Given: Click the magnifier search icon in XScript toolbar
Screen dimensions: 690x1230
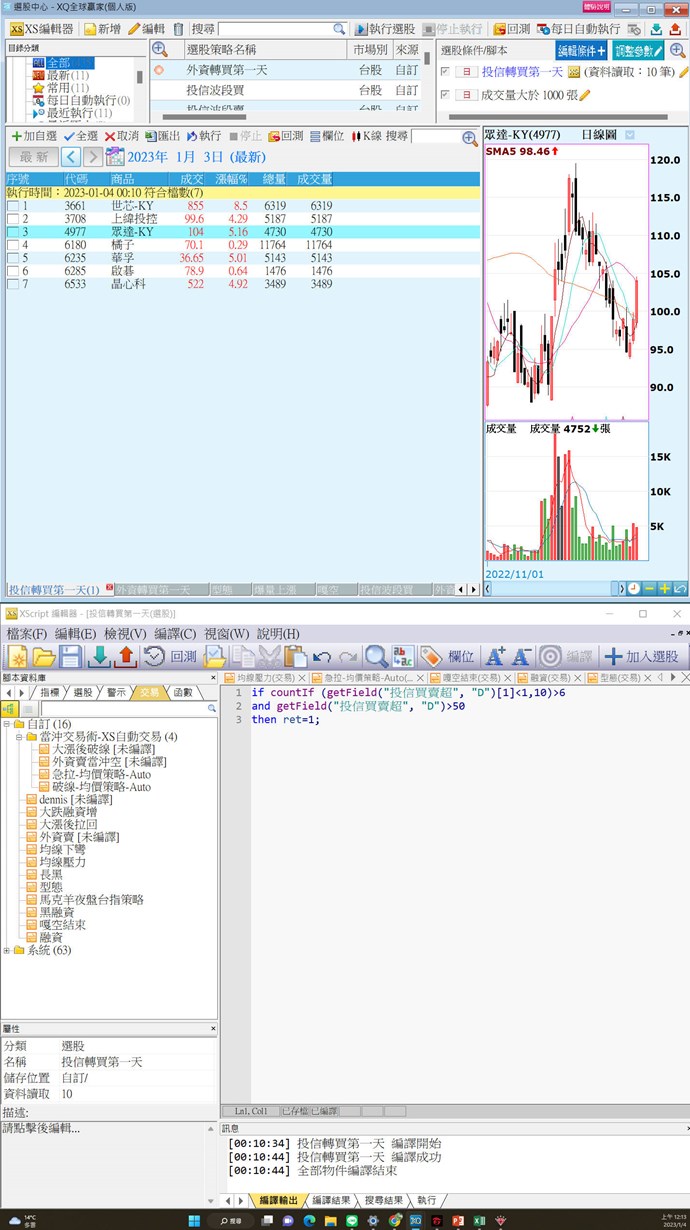Looking at the screenshot, I should (376, 656).
